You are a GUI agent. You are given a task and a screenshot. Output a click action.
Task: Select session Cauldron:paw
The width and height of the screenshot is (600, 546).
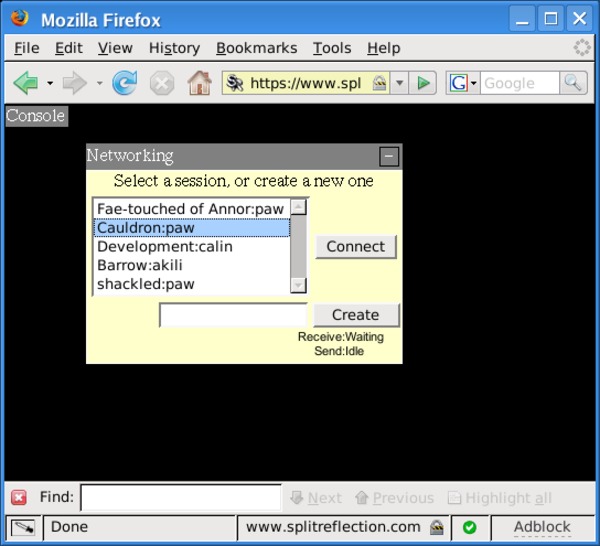coord(191,228)
